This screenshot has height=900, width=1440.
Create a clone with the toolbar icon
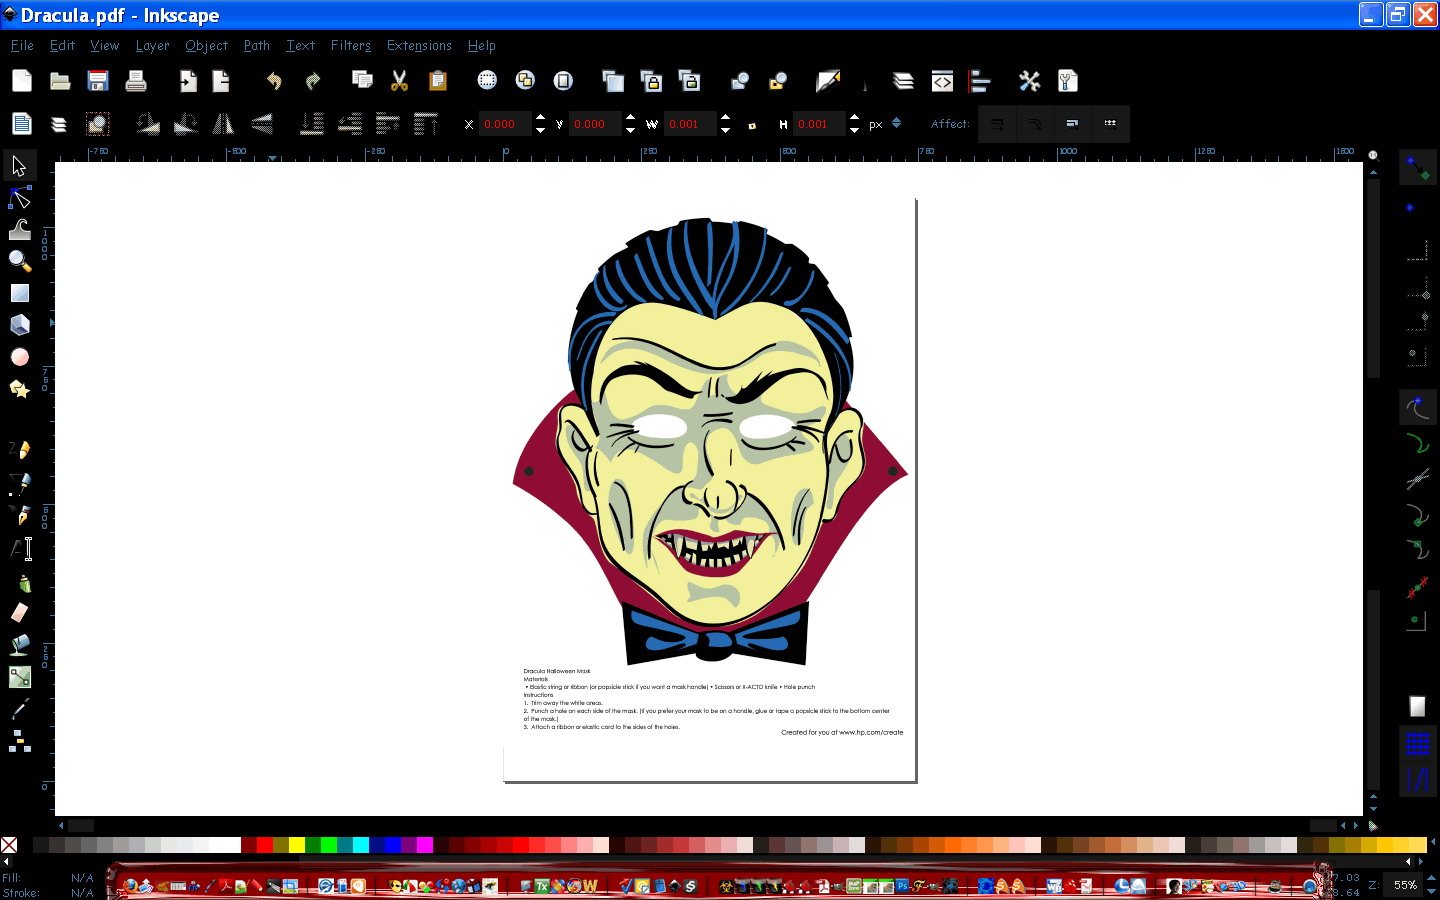(651, 81)
